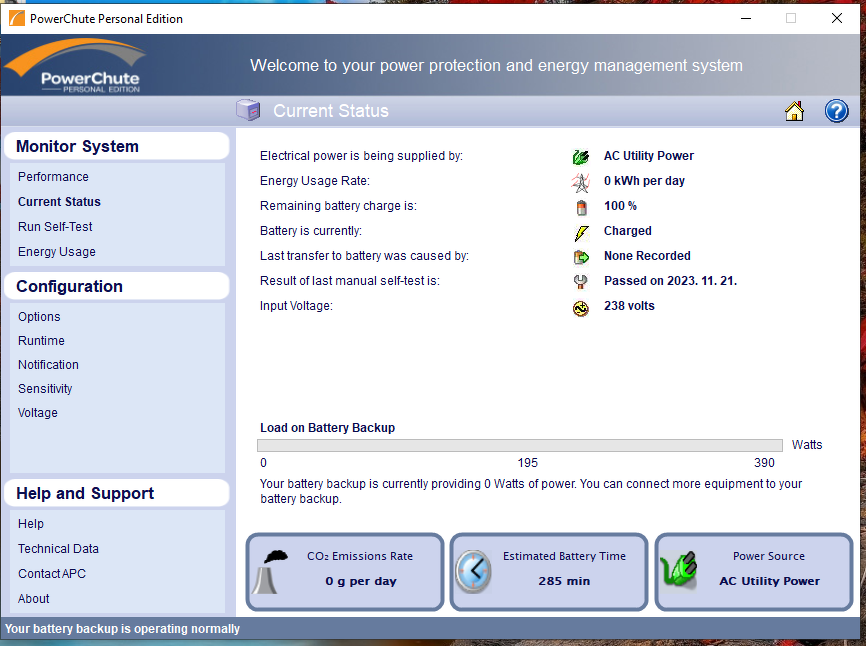Image resolution: width=866 pixels, height=646 pixels.
Task: Click the clock icon in Estimated Battery Time
Action: coord(473,571)
